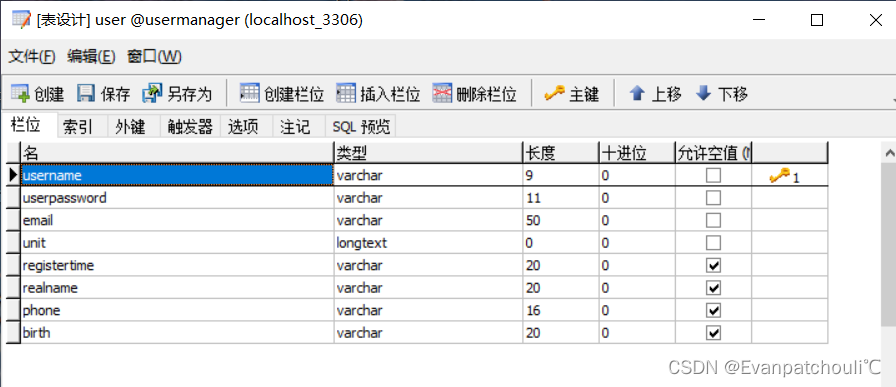Select the email field name cell
This screenshot has width=896, height=387.
point(177,221)
